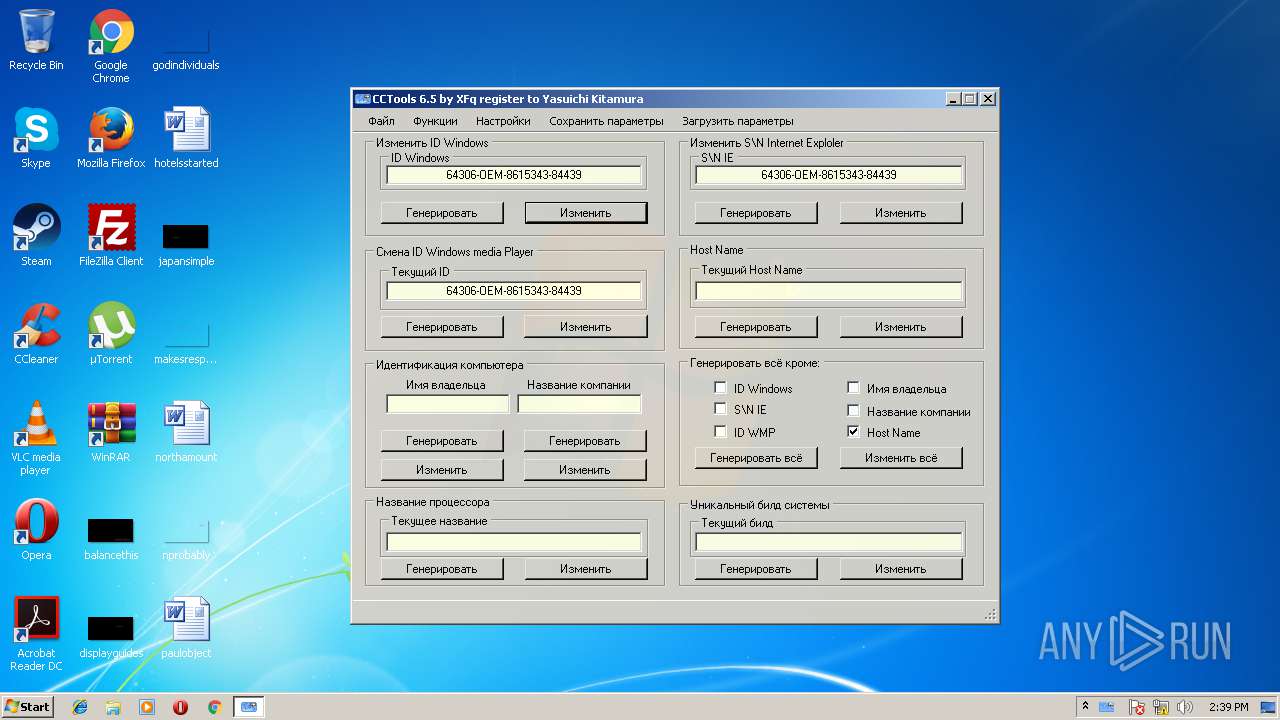Open the hotelsstarted document icon

pyautogui.click(x=186, y=138)
